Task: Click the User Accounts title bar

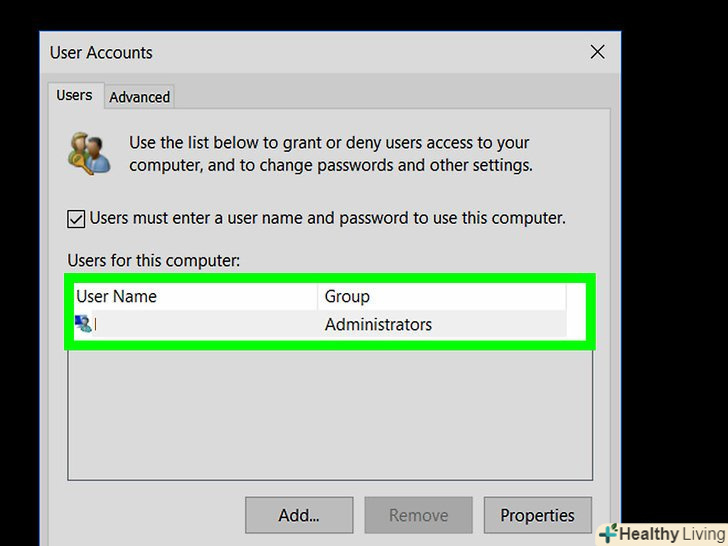Action: click(300, 52)
